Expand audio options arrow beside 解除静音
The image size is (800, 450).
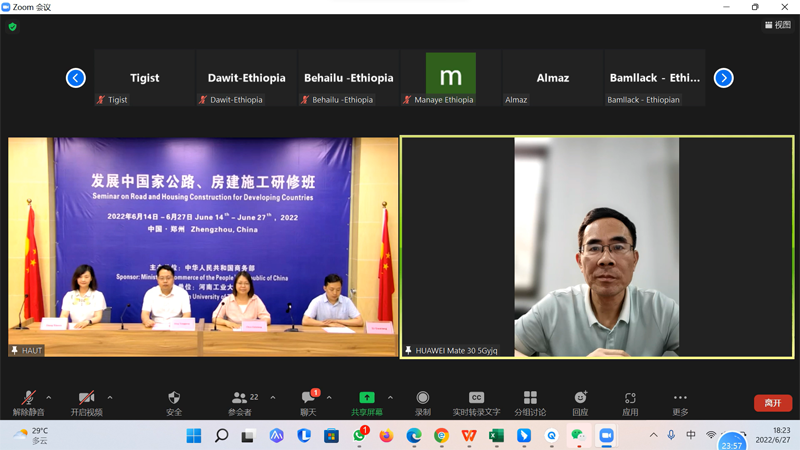[49, 397]
